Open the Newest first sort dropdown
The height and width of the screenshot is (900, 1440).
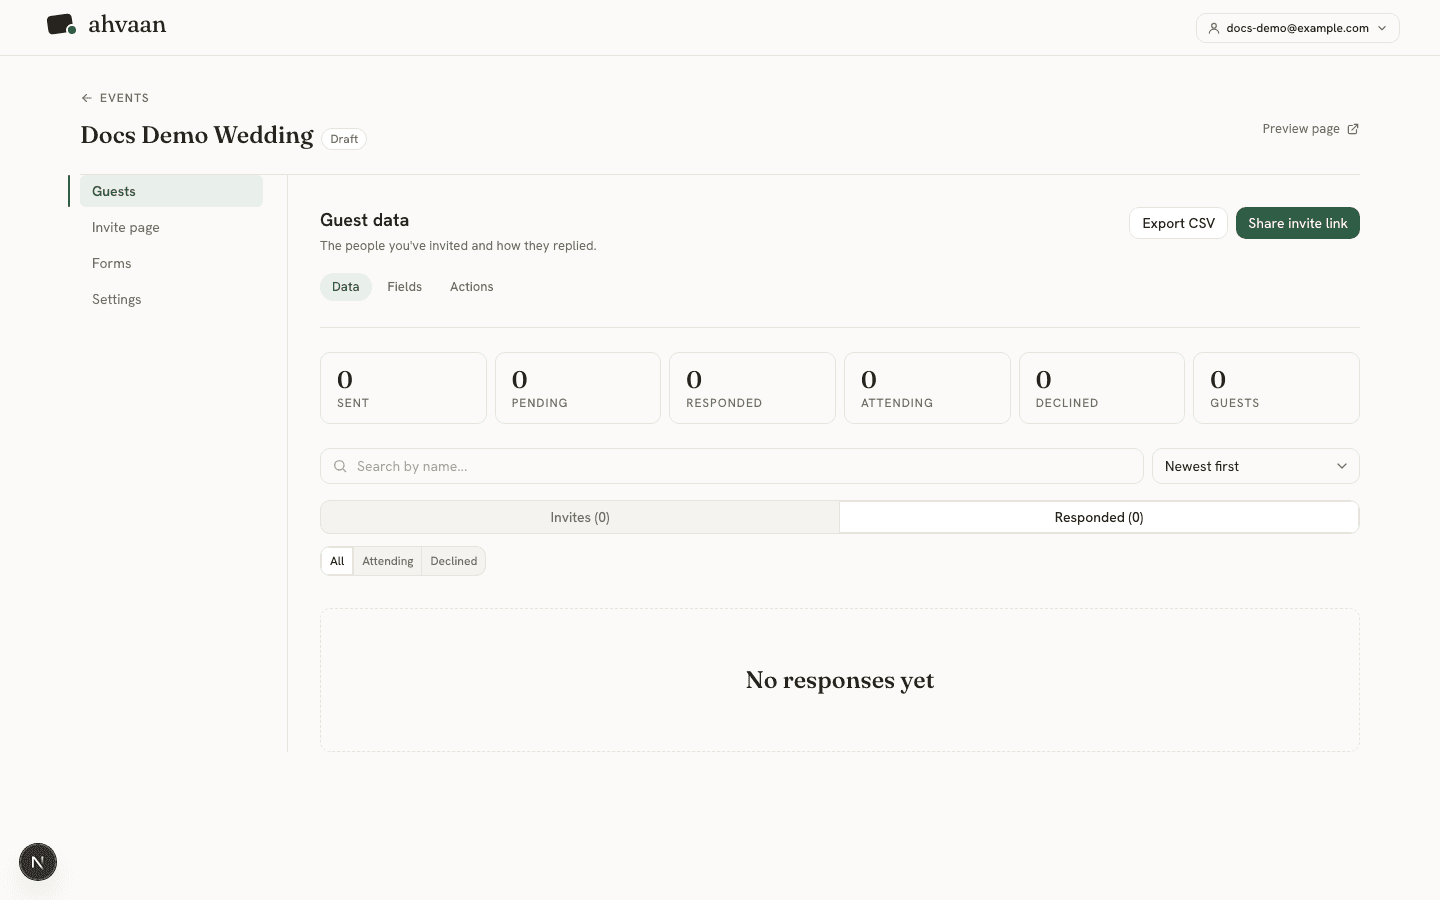click(1256, 466)
